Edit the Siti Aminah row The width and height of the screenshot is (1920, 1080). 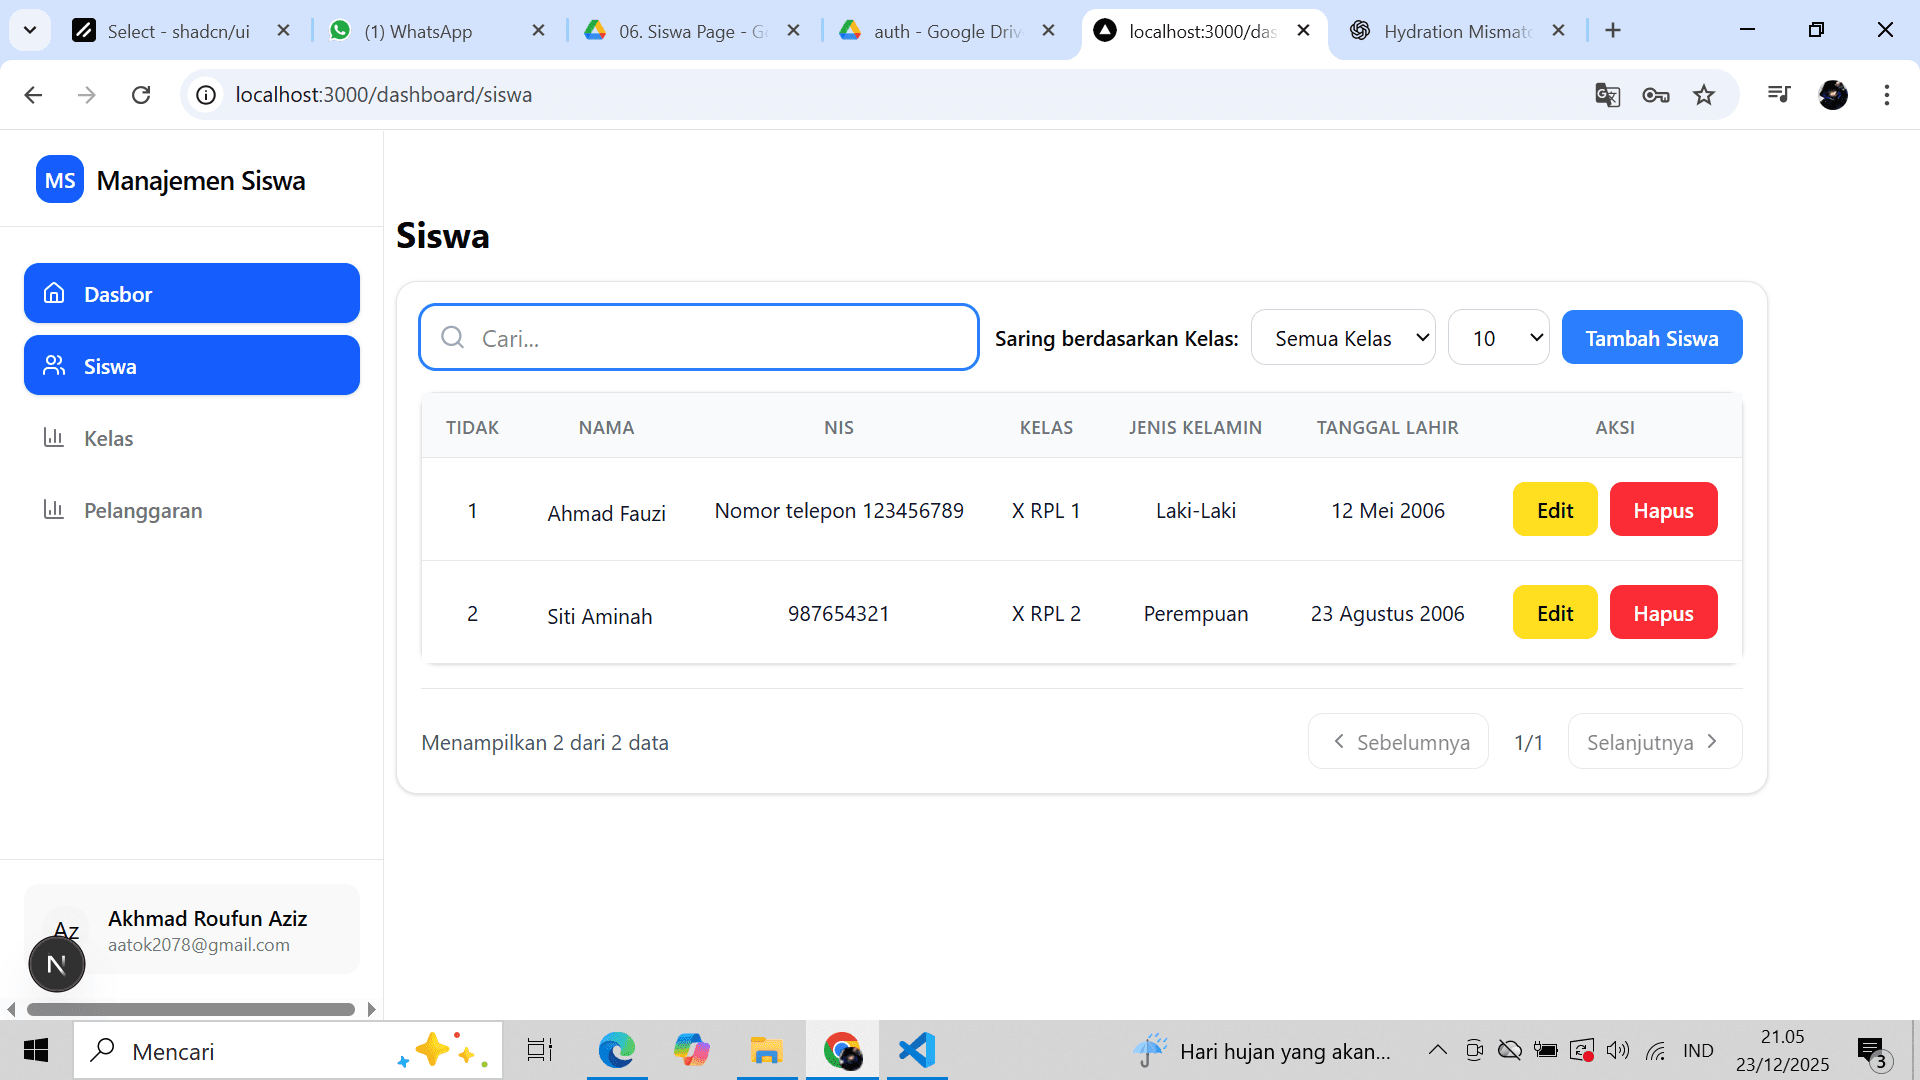(1555, 613)
